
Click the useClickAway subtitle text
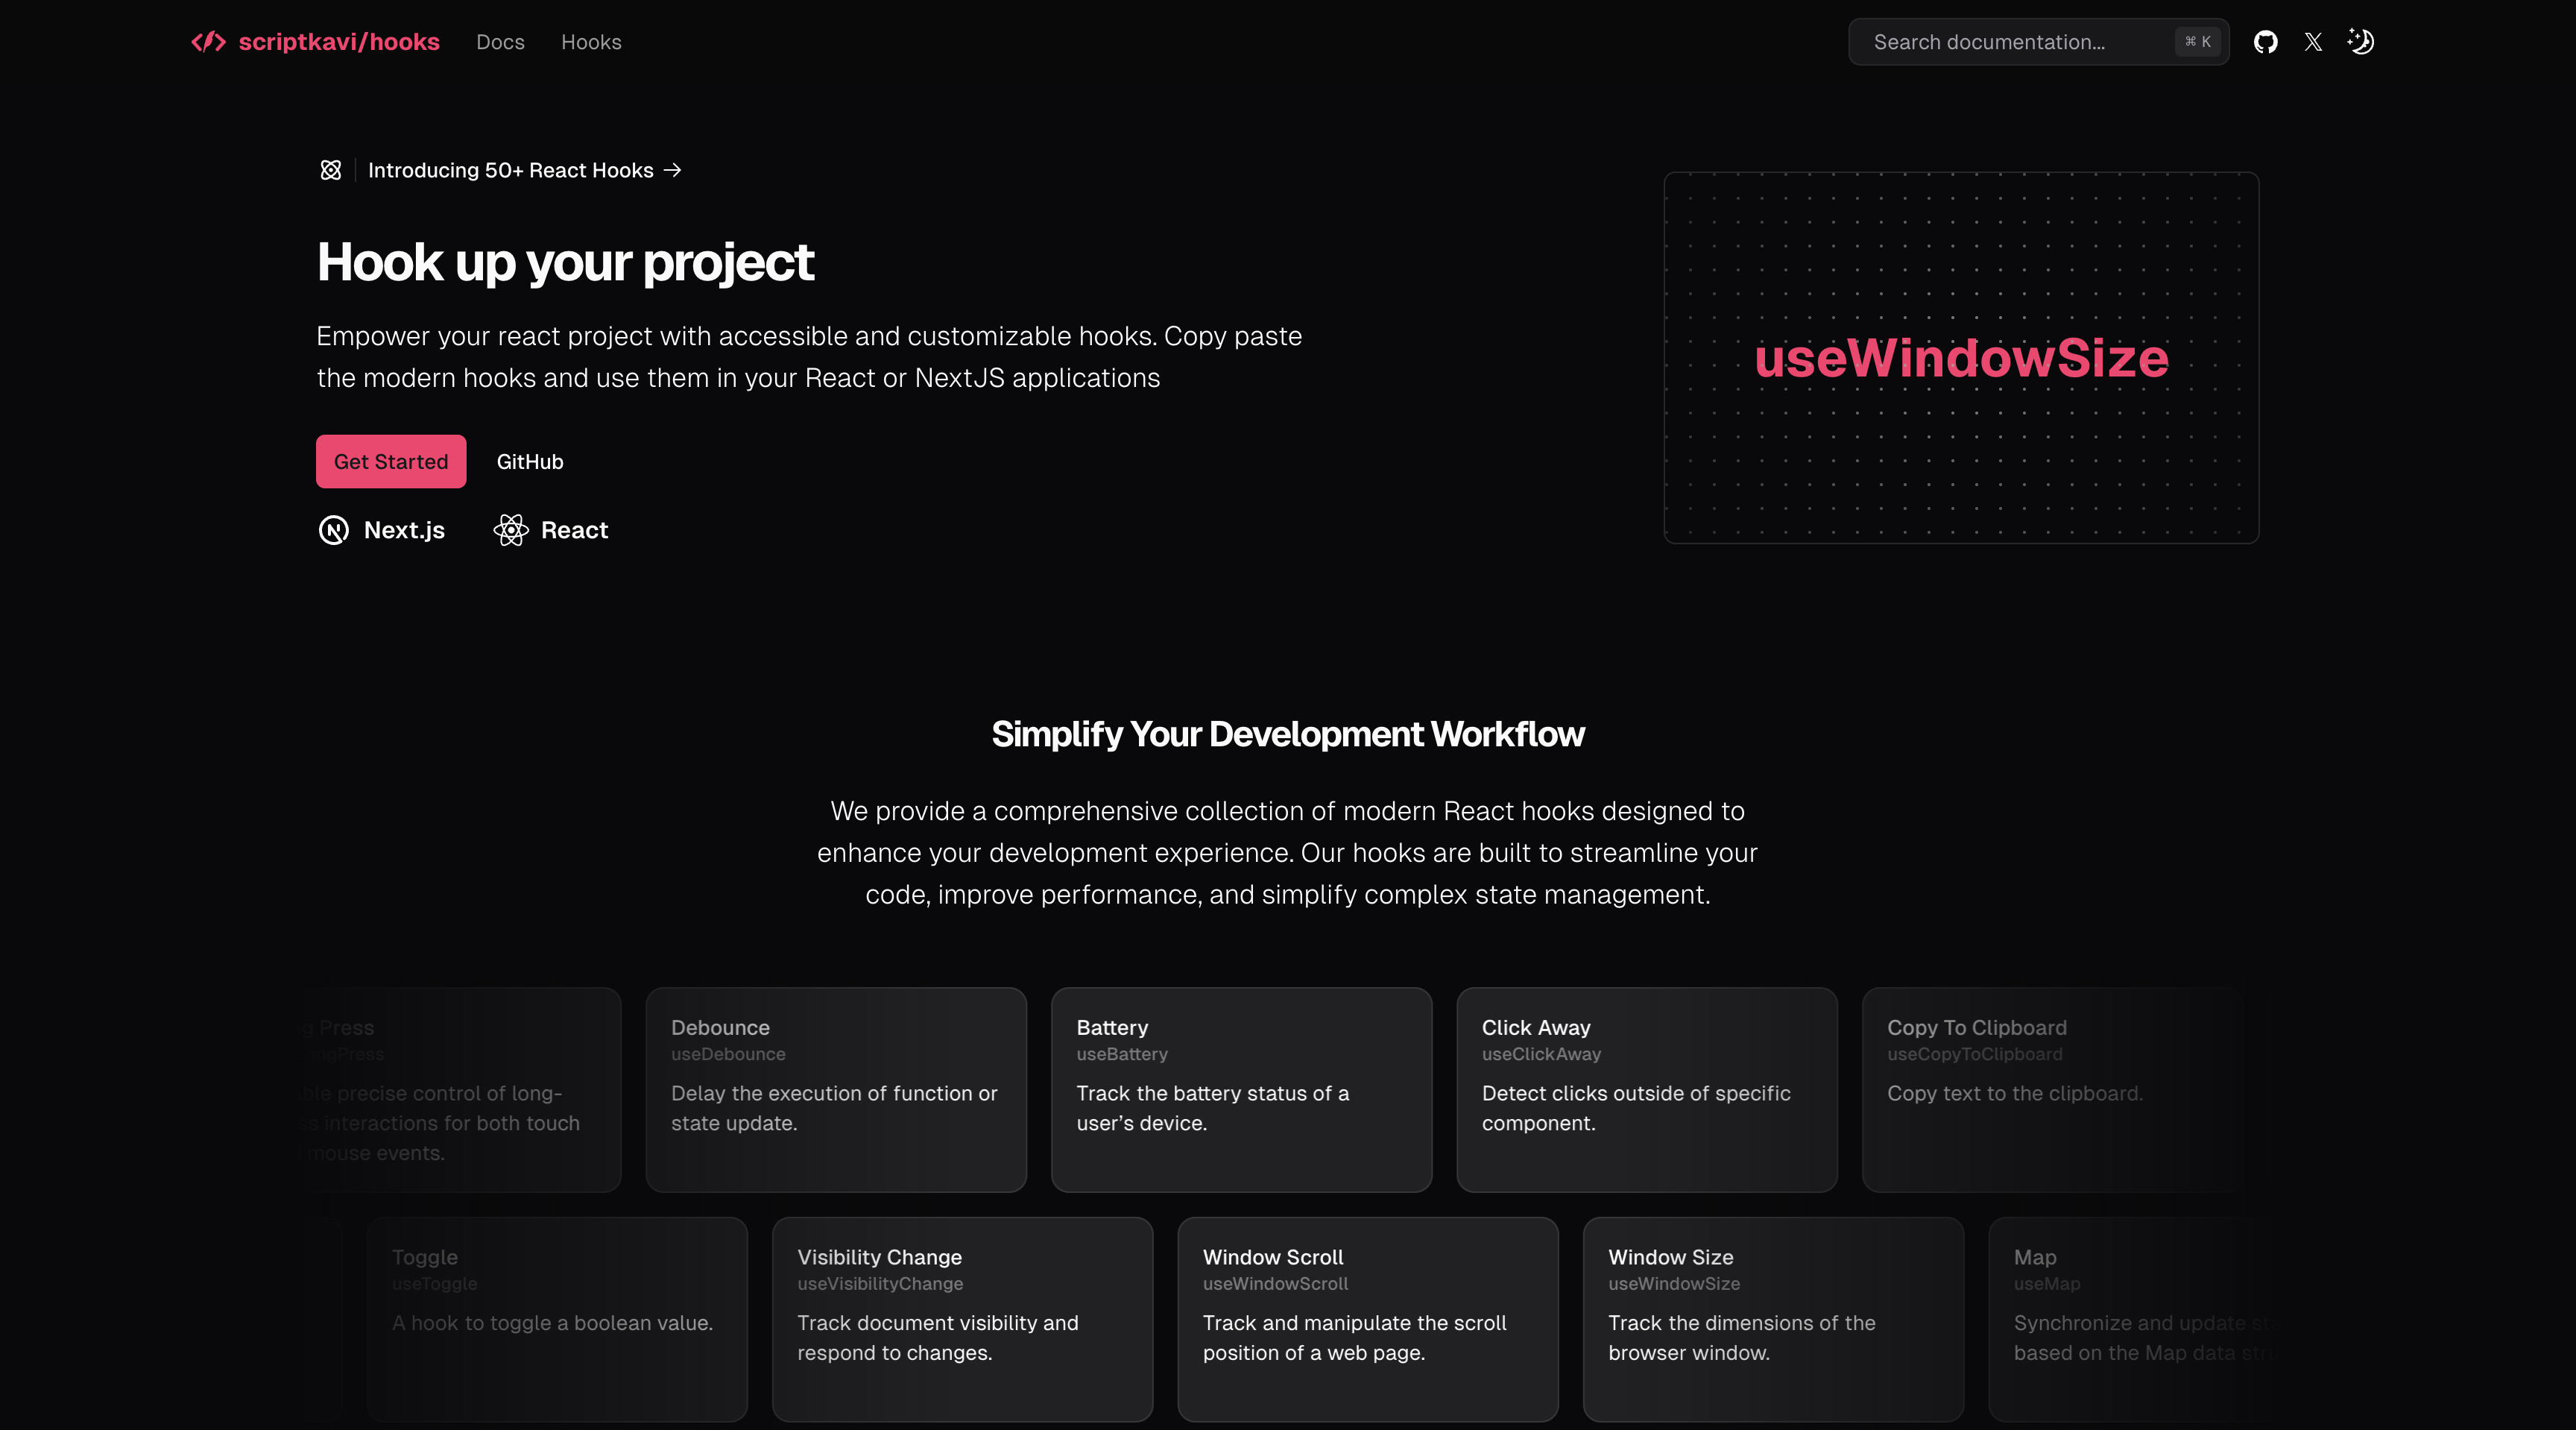pyautogui.click(x=1541, y=1054)
